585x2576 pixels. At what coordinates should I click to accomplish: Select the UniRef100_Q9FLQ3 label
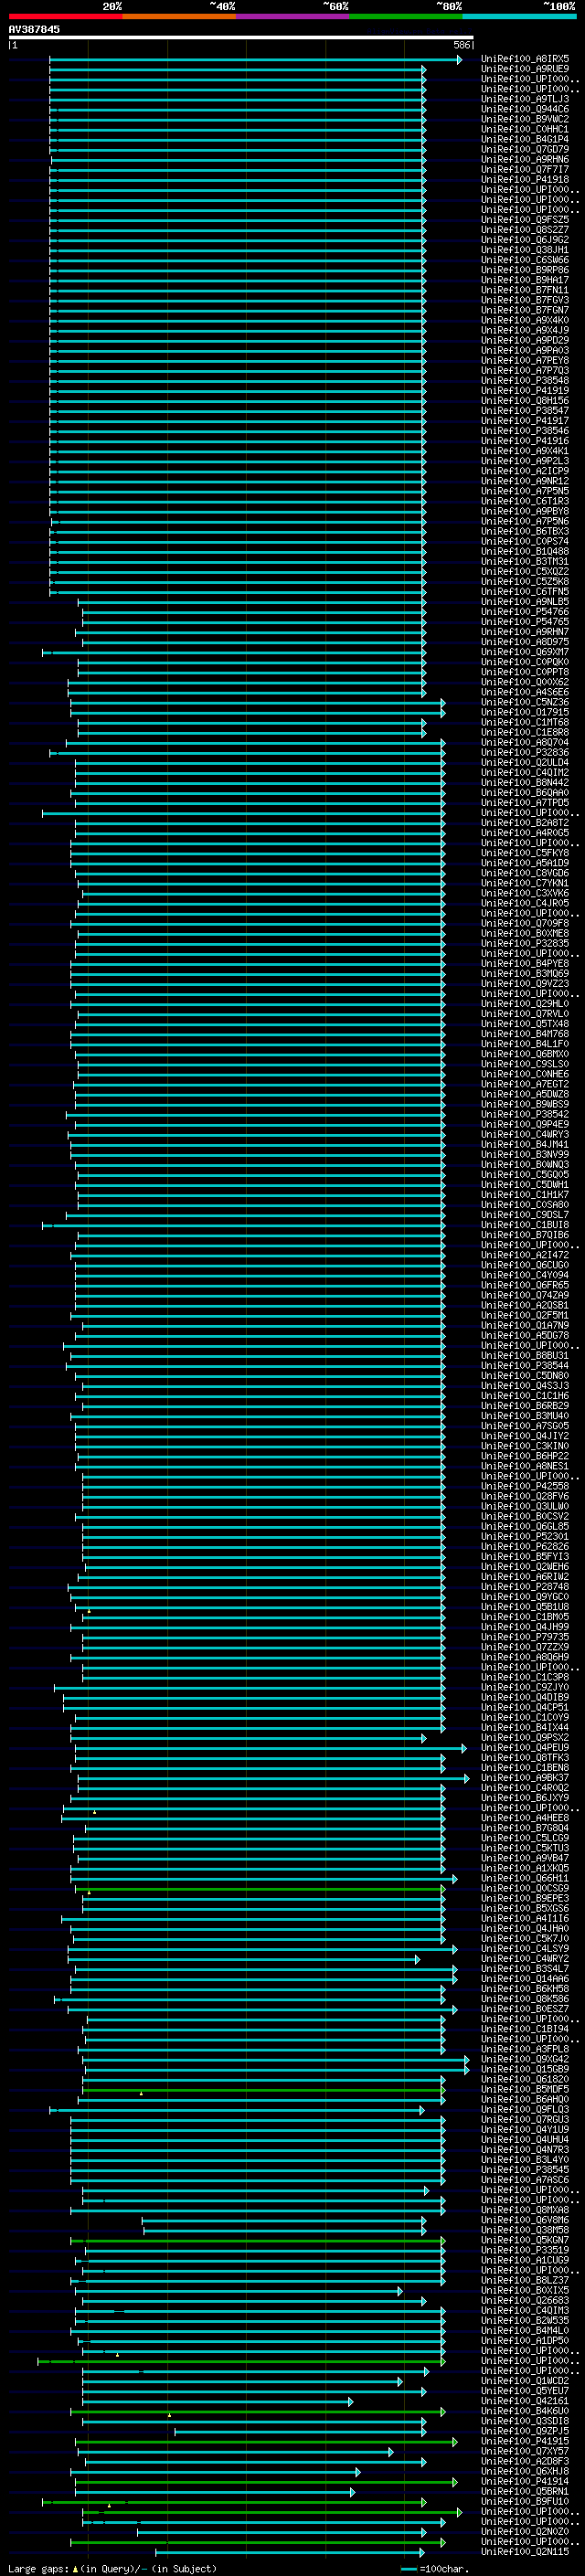click(x=525, y=2109)
